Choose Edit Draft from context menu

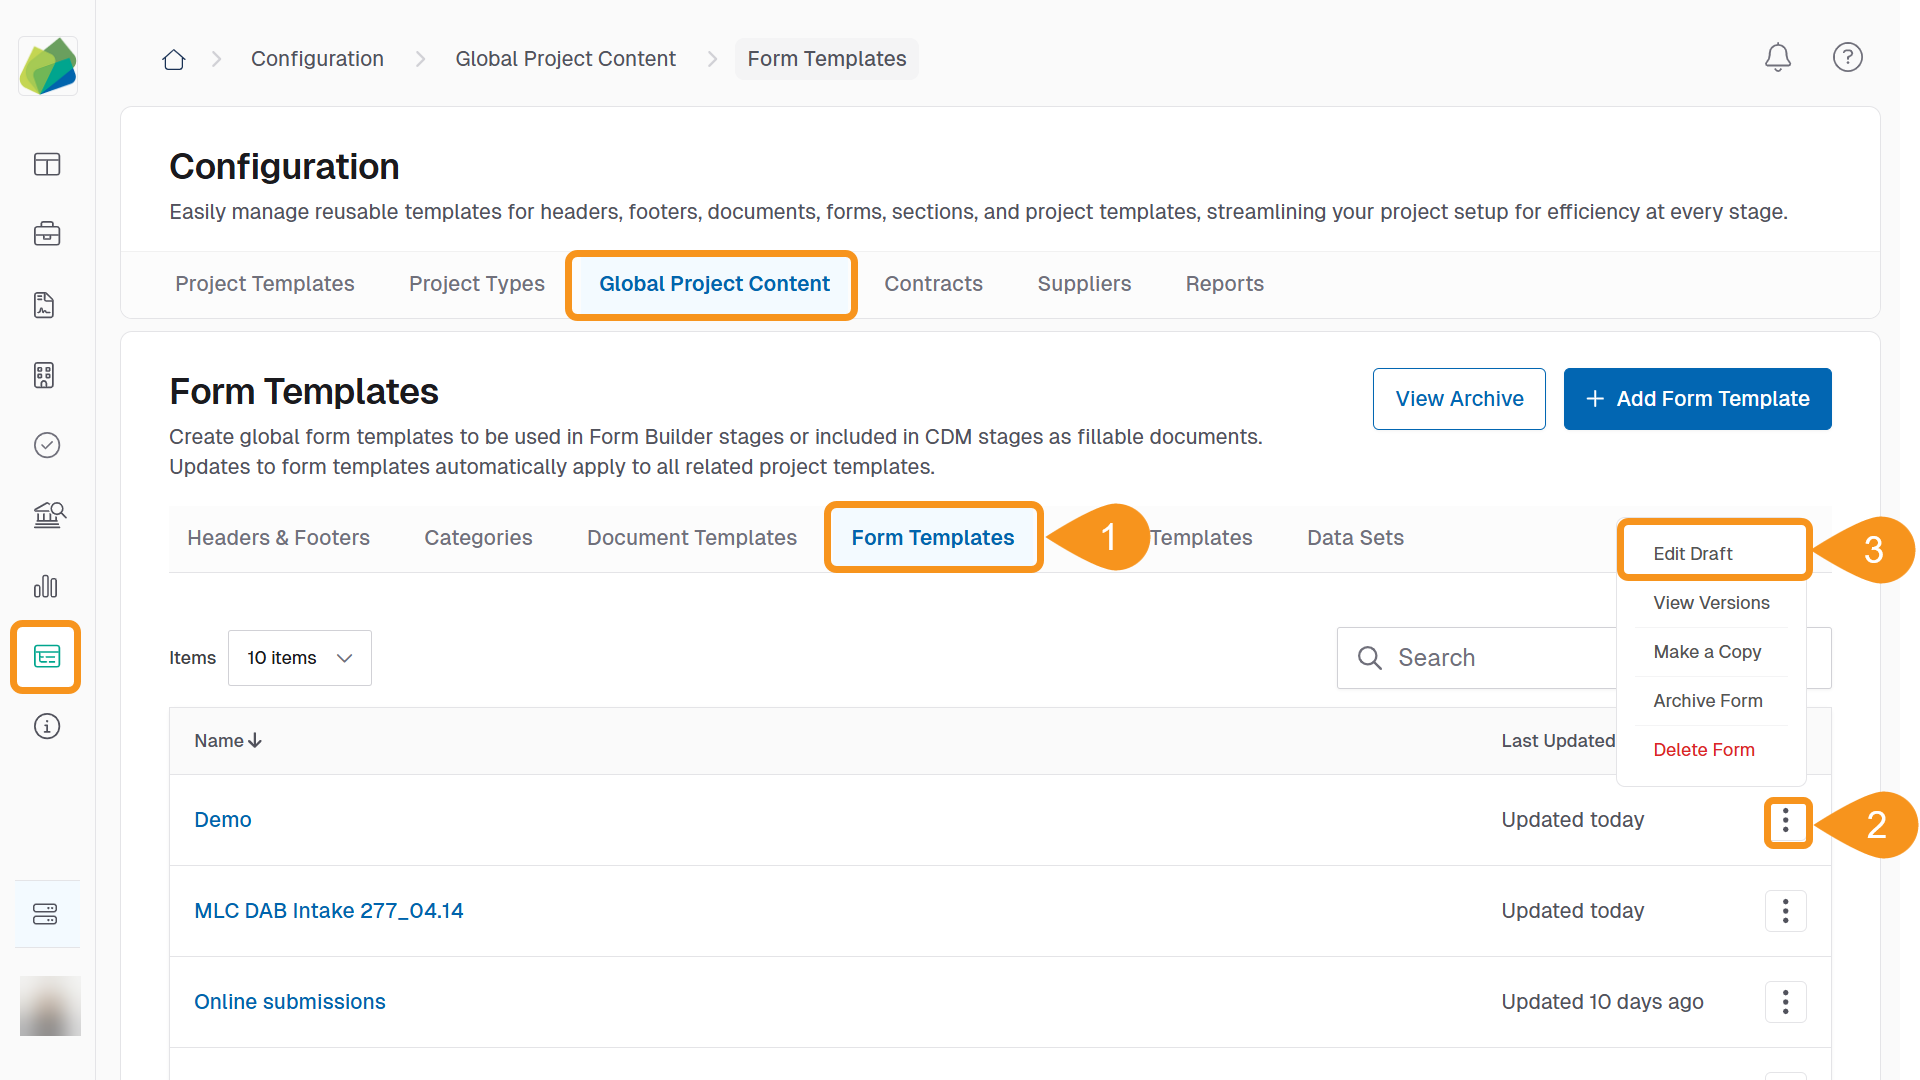click(x=1692, y=553)
